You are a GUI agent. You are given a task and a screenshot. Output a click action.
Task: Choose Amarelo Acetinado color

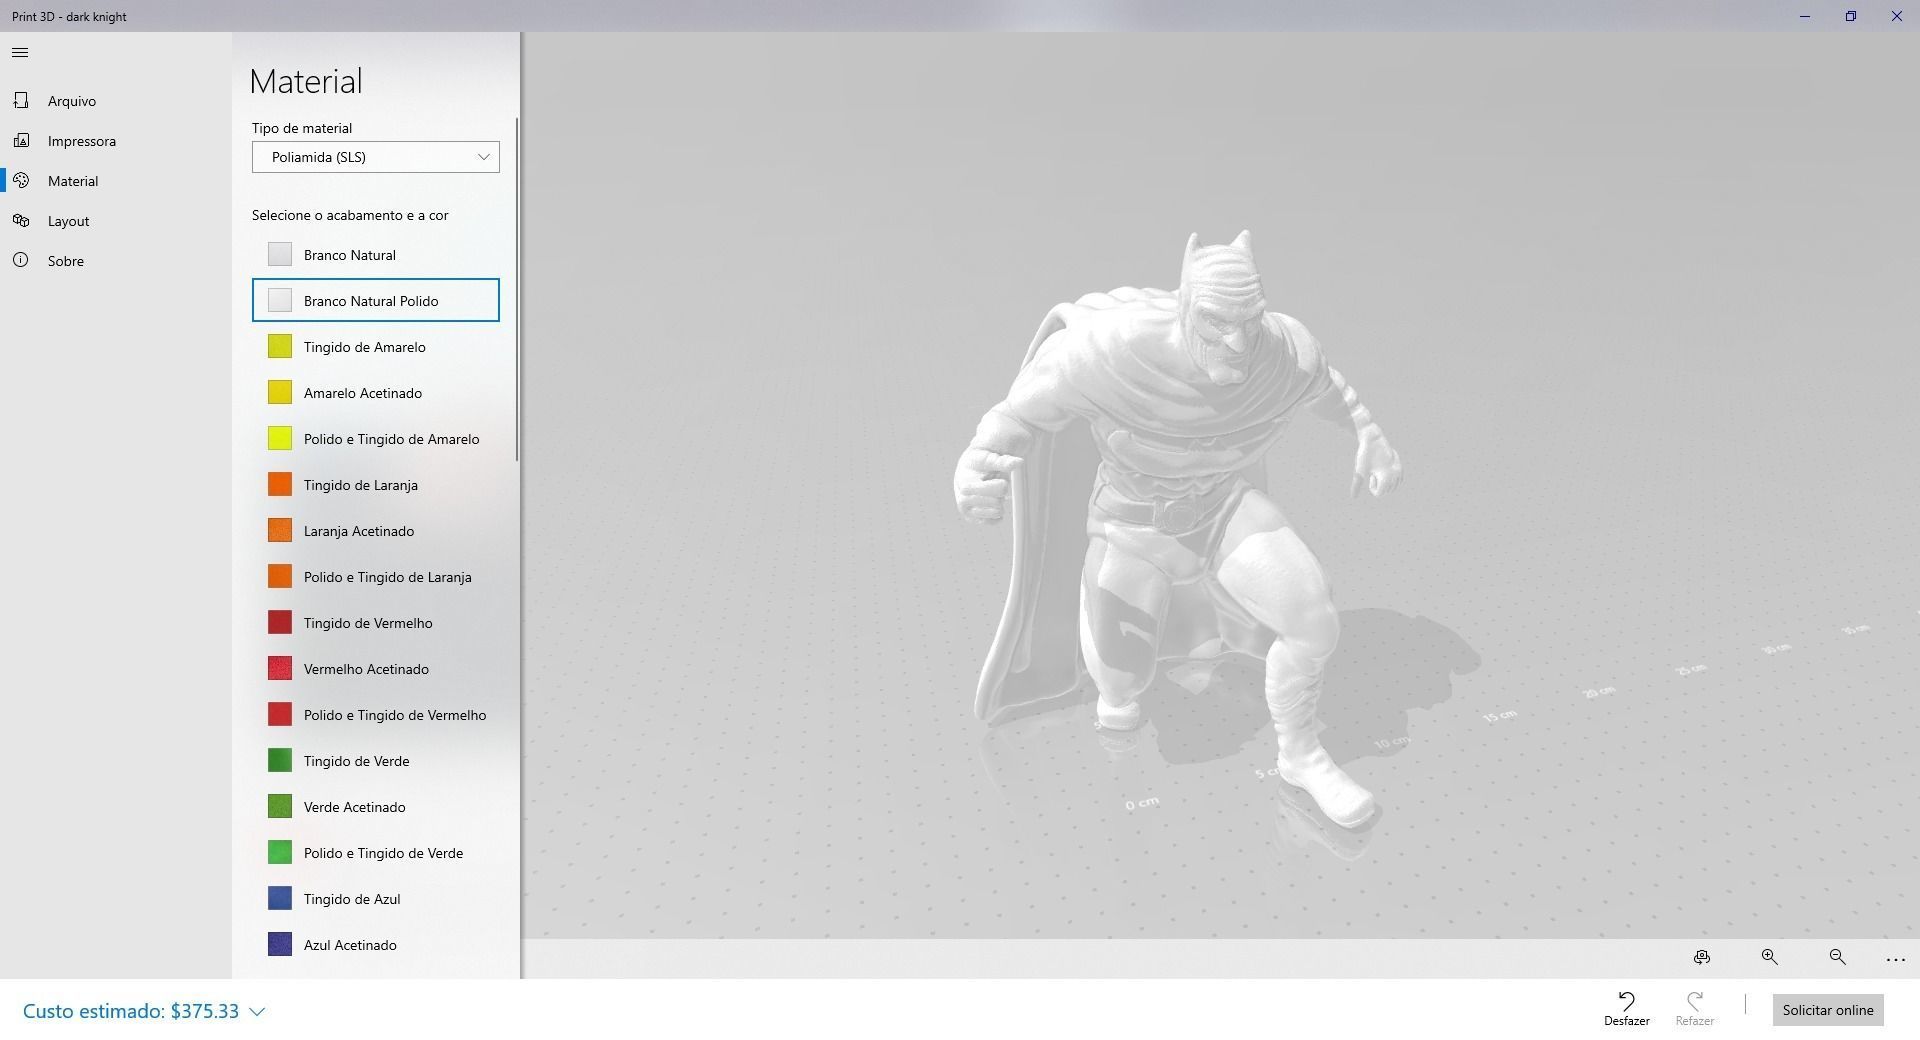(x=376, y=393)
